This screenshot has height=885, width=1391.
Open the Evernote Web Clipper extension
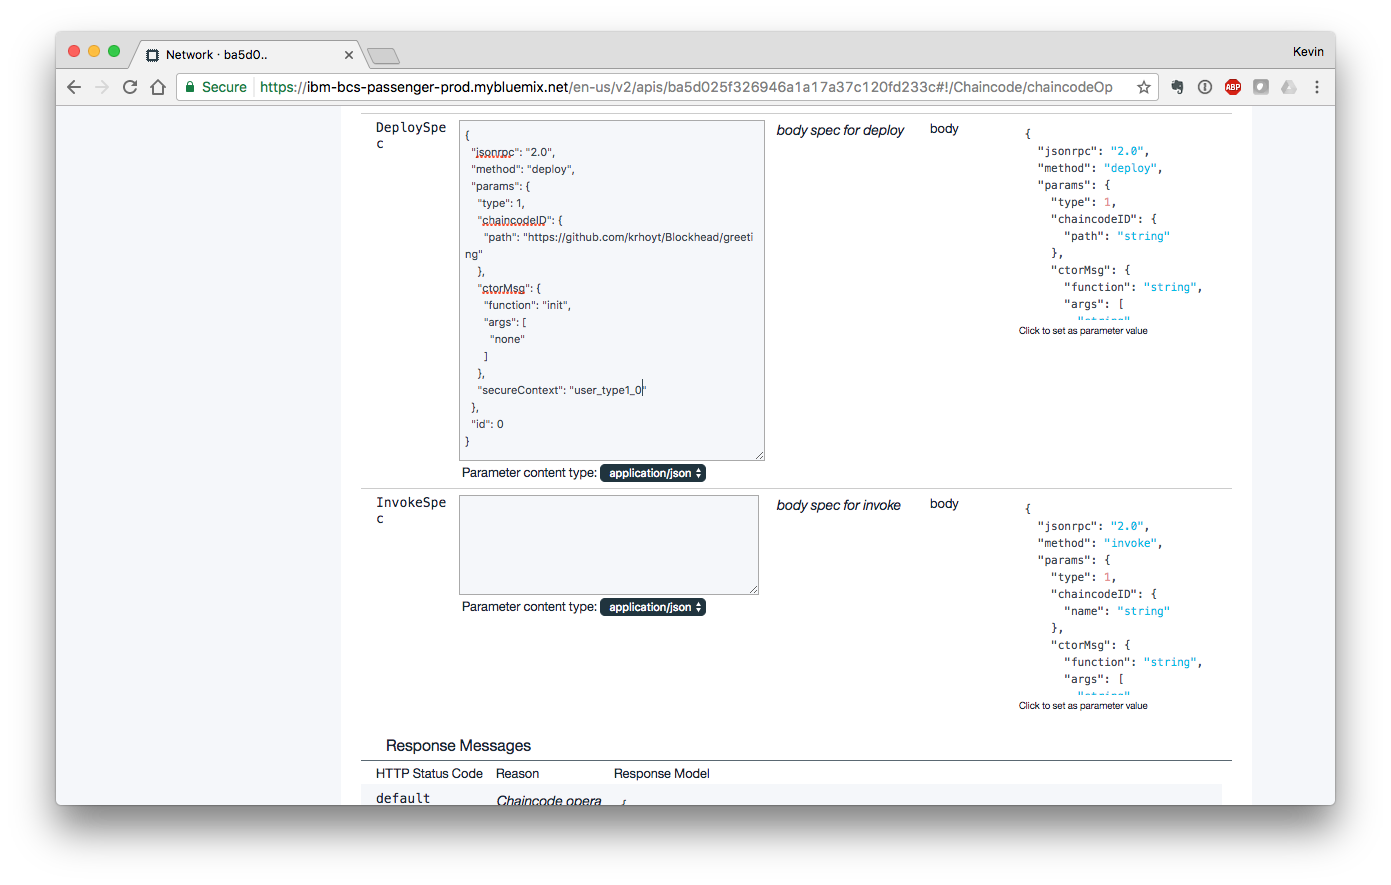point(1177,87)
